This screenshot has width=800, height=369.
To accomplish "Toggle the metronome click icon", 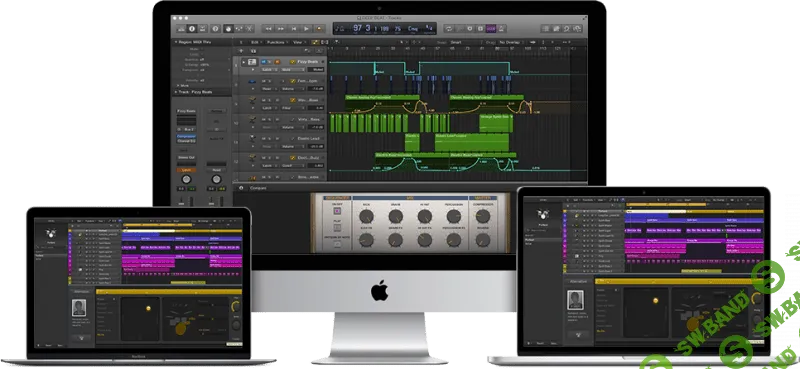I will point(501,29).
